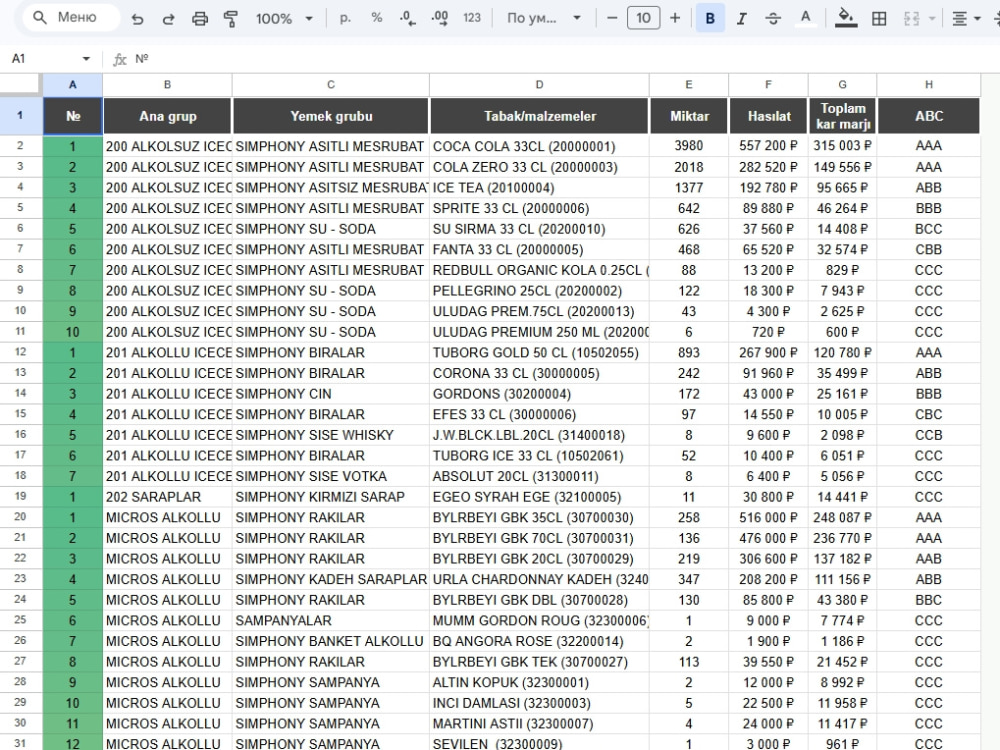Click cell 'EGEO SYRAH EGE (32100005)'
Viewport: 1000px width, 750px height.
click(539, 497)
